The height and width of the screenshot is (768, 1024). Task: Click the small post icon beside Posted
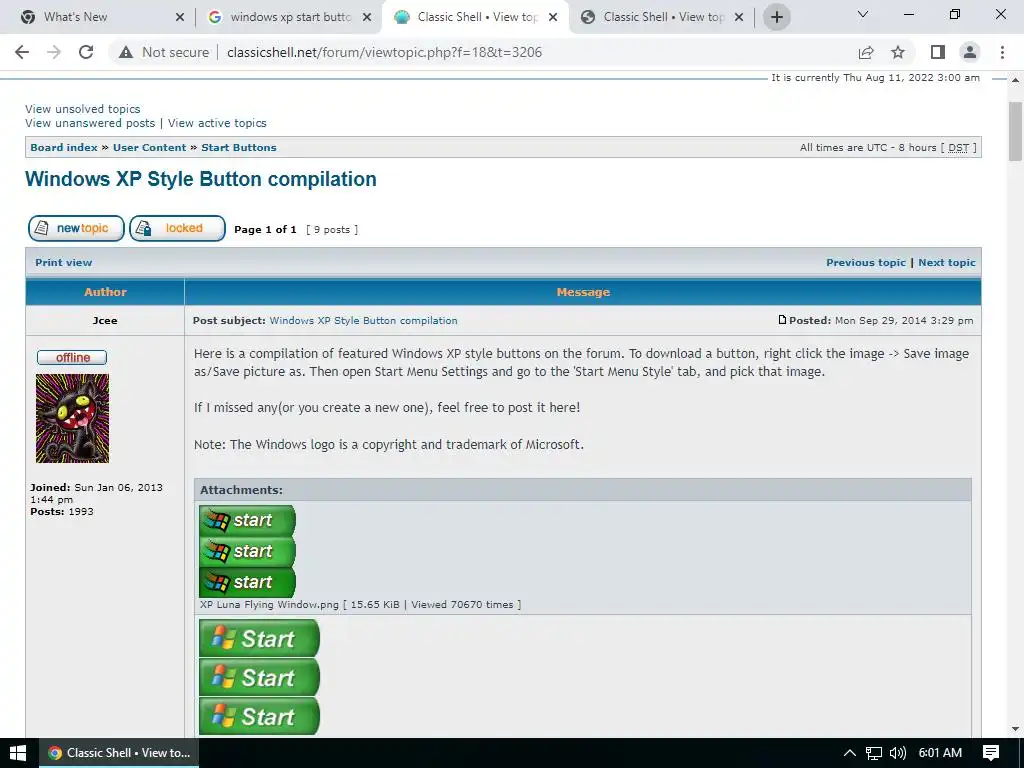[782, 320]
